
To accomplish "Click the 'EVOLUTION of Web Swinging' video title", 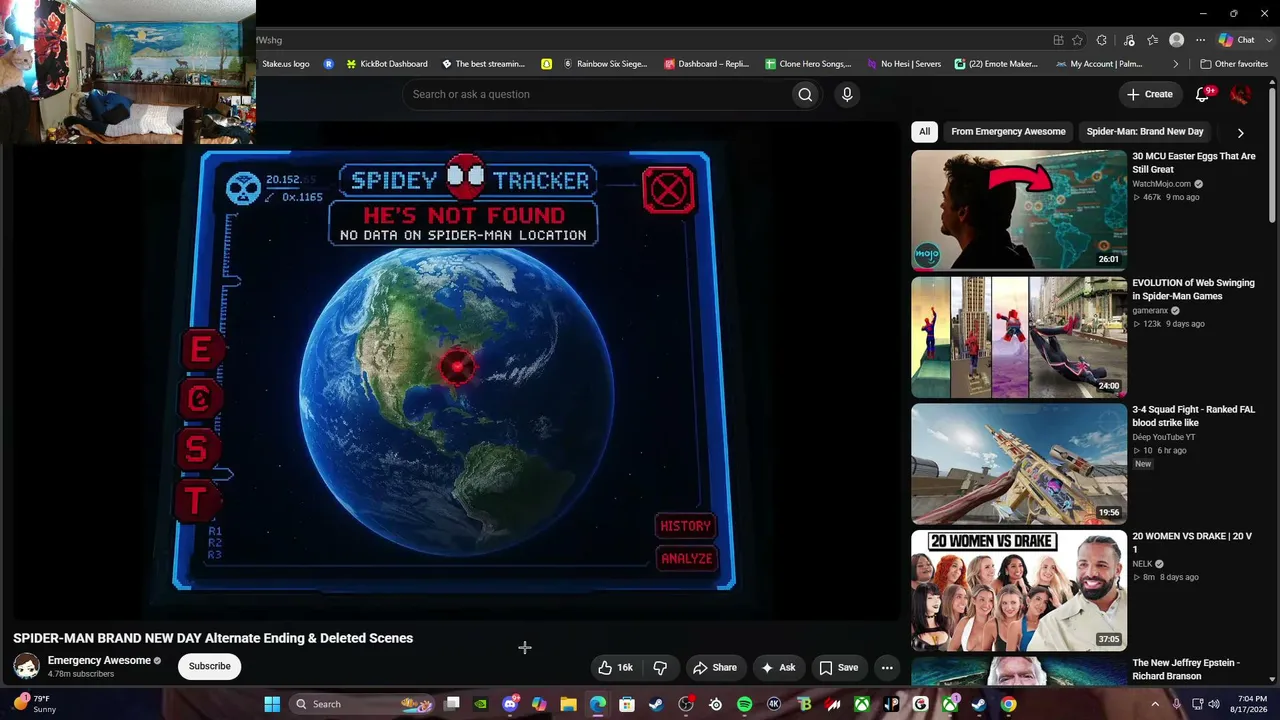I will (1193, 289).
